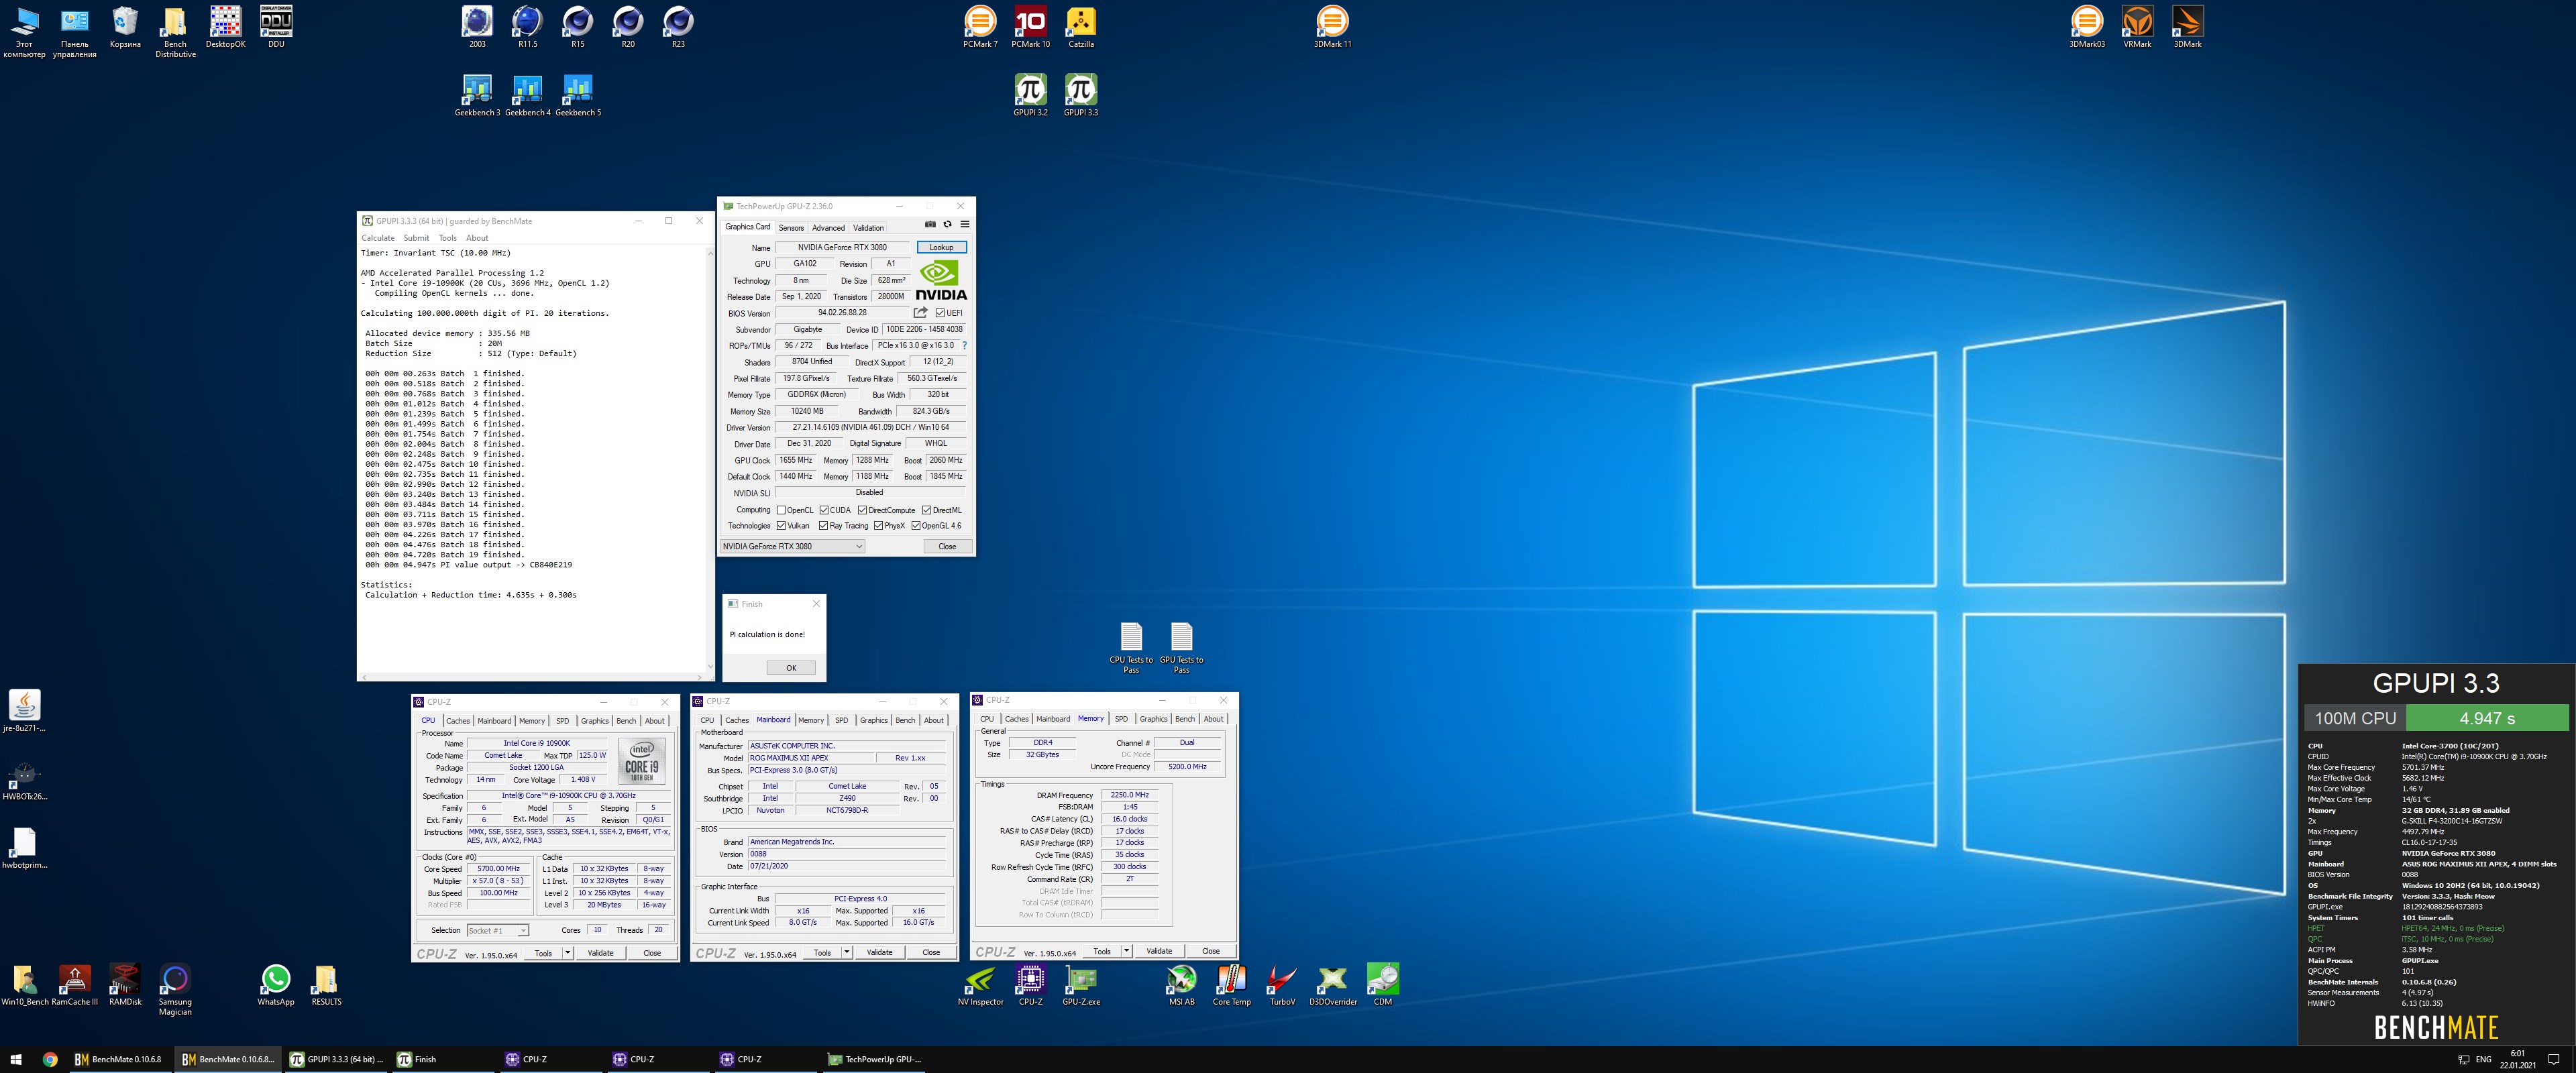
Task: Open the Core Temp desktop icon
Action: pos(1231,985)
